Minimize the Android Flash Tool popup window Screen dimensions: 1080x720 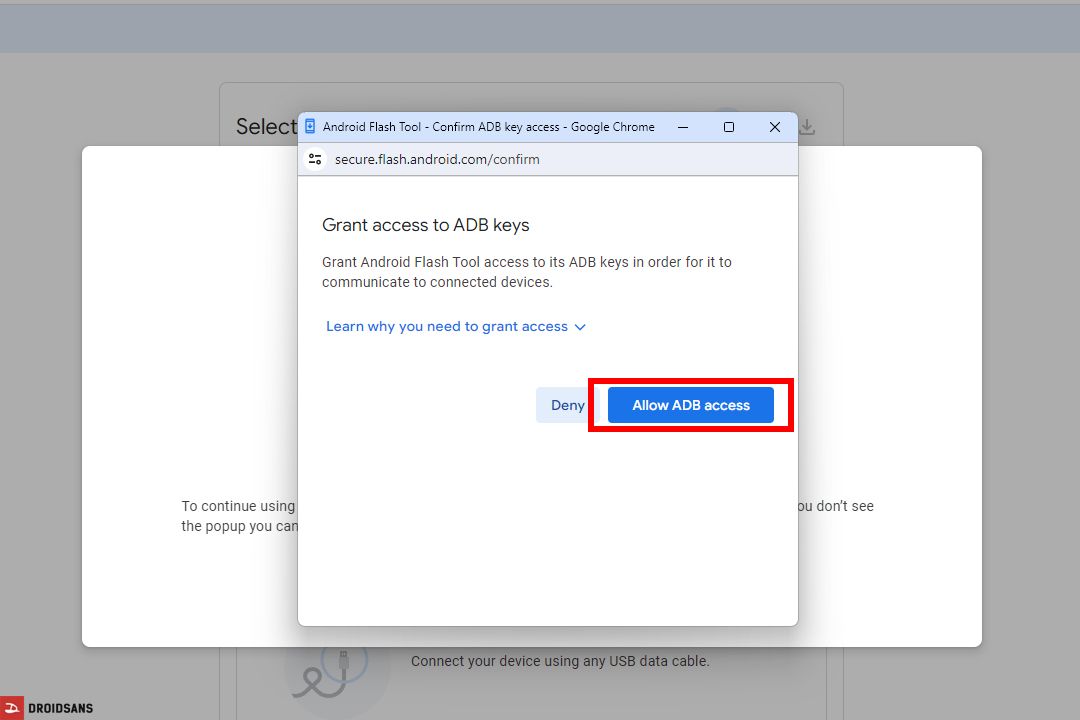pyautogui.click(x=682, y=127)
